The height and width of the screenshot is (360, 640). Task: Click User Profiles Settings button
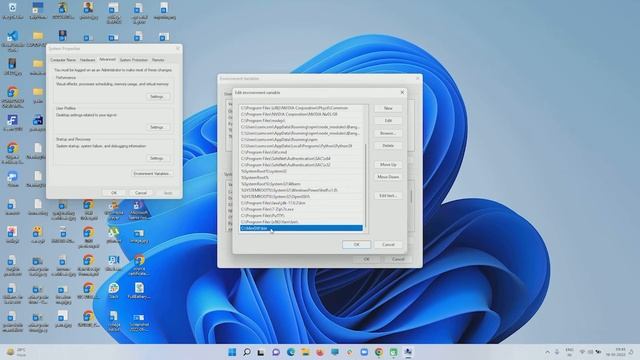click(157, 127)
